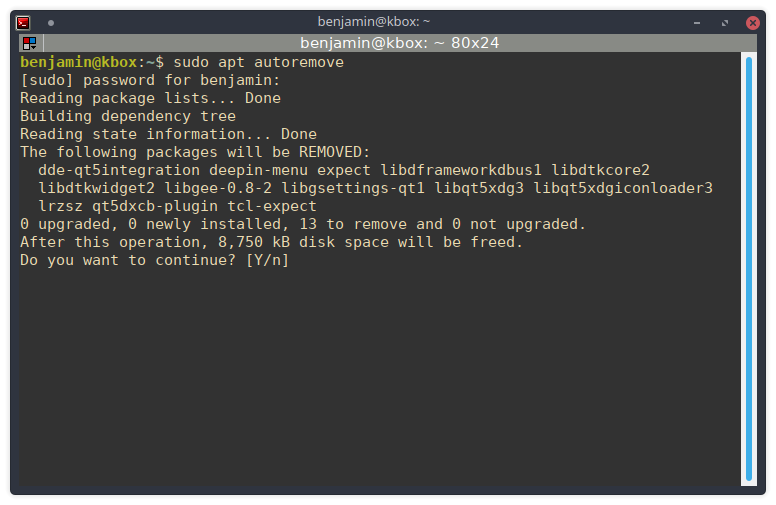Click the green benjamin@kbox prompt text
The height and width of the screenshot is (505, 776).
pos(79,62)
